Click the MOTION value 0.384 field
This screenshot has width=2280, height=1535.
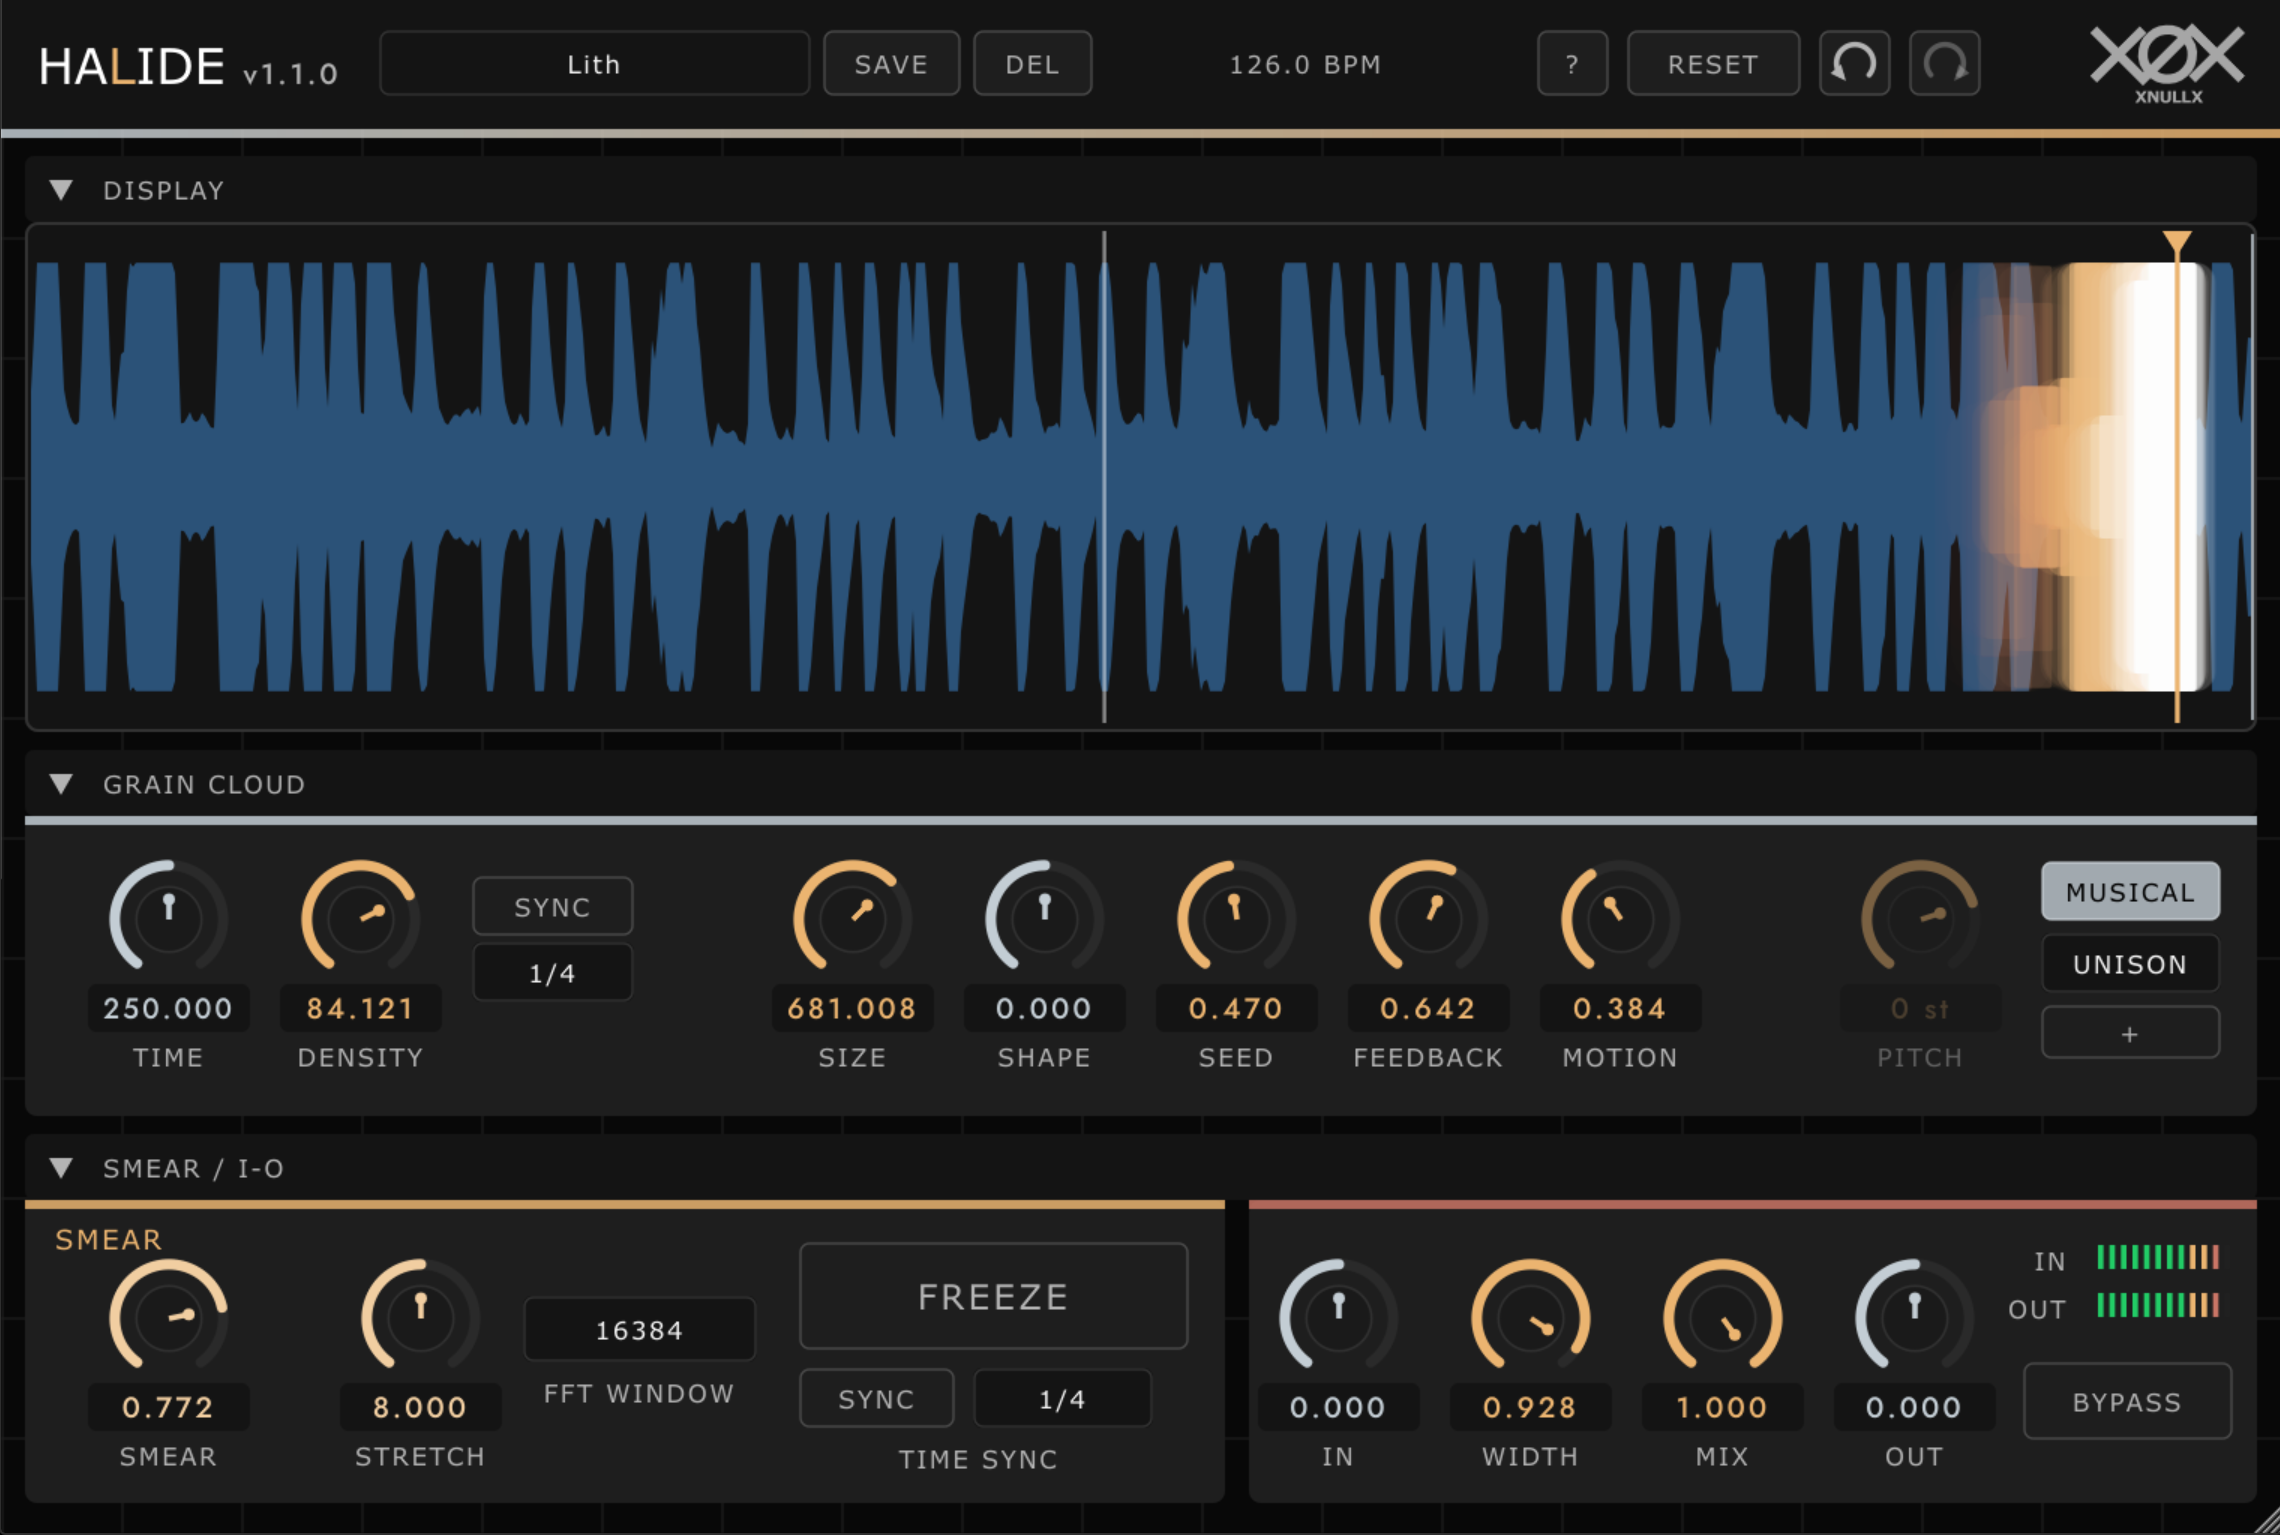[1620, 1008]
